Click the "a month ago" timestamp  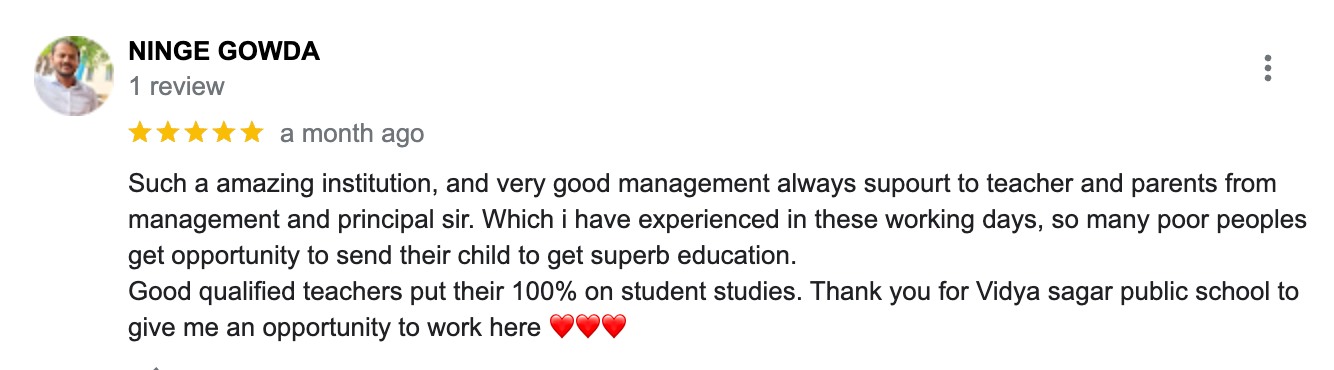point(352,133)
